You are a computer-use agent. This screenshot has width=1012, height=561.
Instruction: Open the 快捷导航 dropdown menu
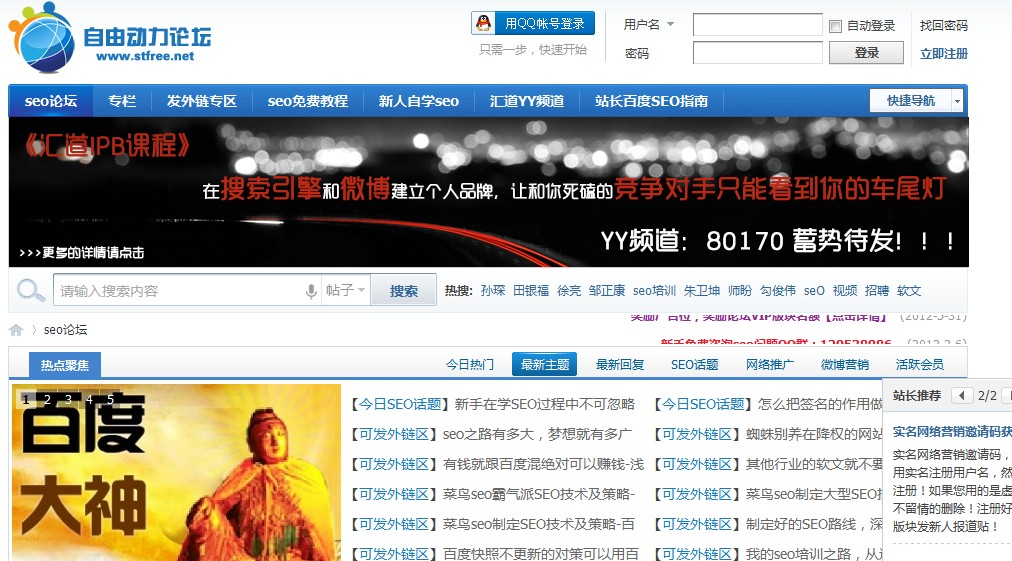(x=916, y=101)
